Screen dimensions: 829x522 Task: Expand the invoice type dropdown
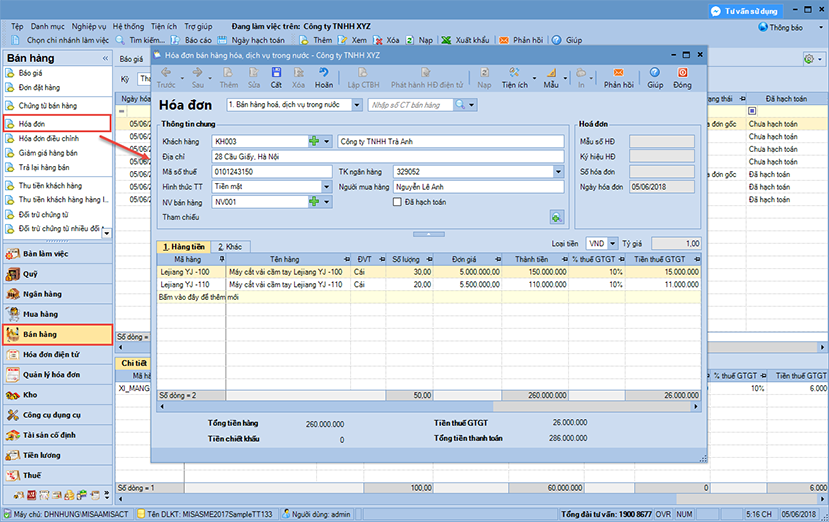point(357,105)
